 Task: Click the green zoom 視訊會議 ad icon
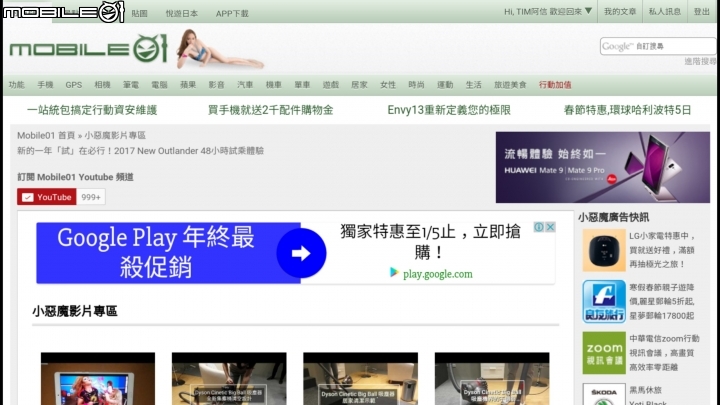coord(604,353)
